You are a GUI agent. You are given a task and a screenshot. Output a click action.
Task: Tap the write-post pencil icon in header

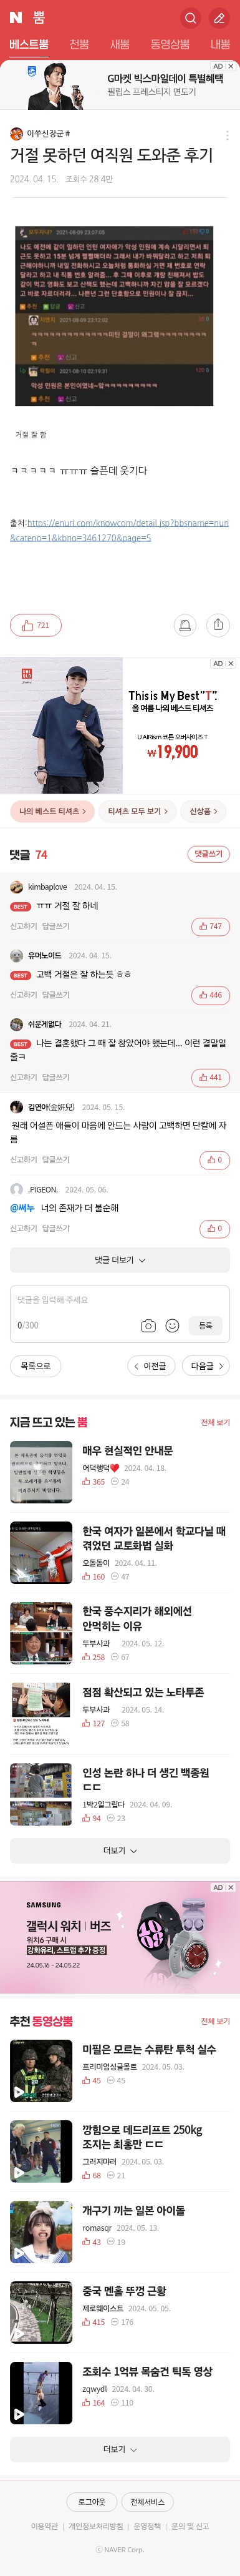point(220,18)
